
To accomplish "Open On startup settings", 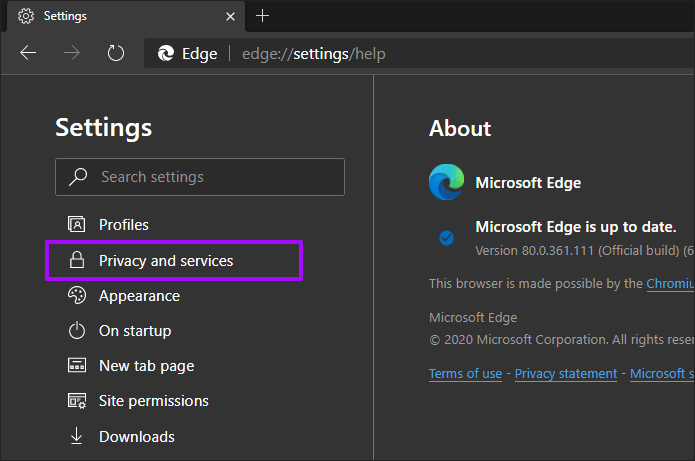I will click(x=135, y=331).
